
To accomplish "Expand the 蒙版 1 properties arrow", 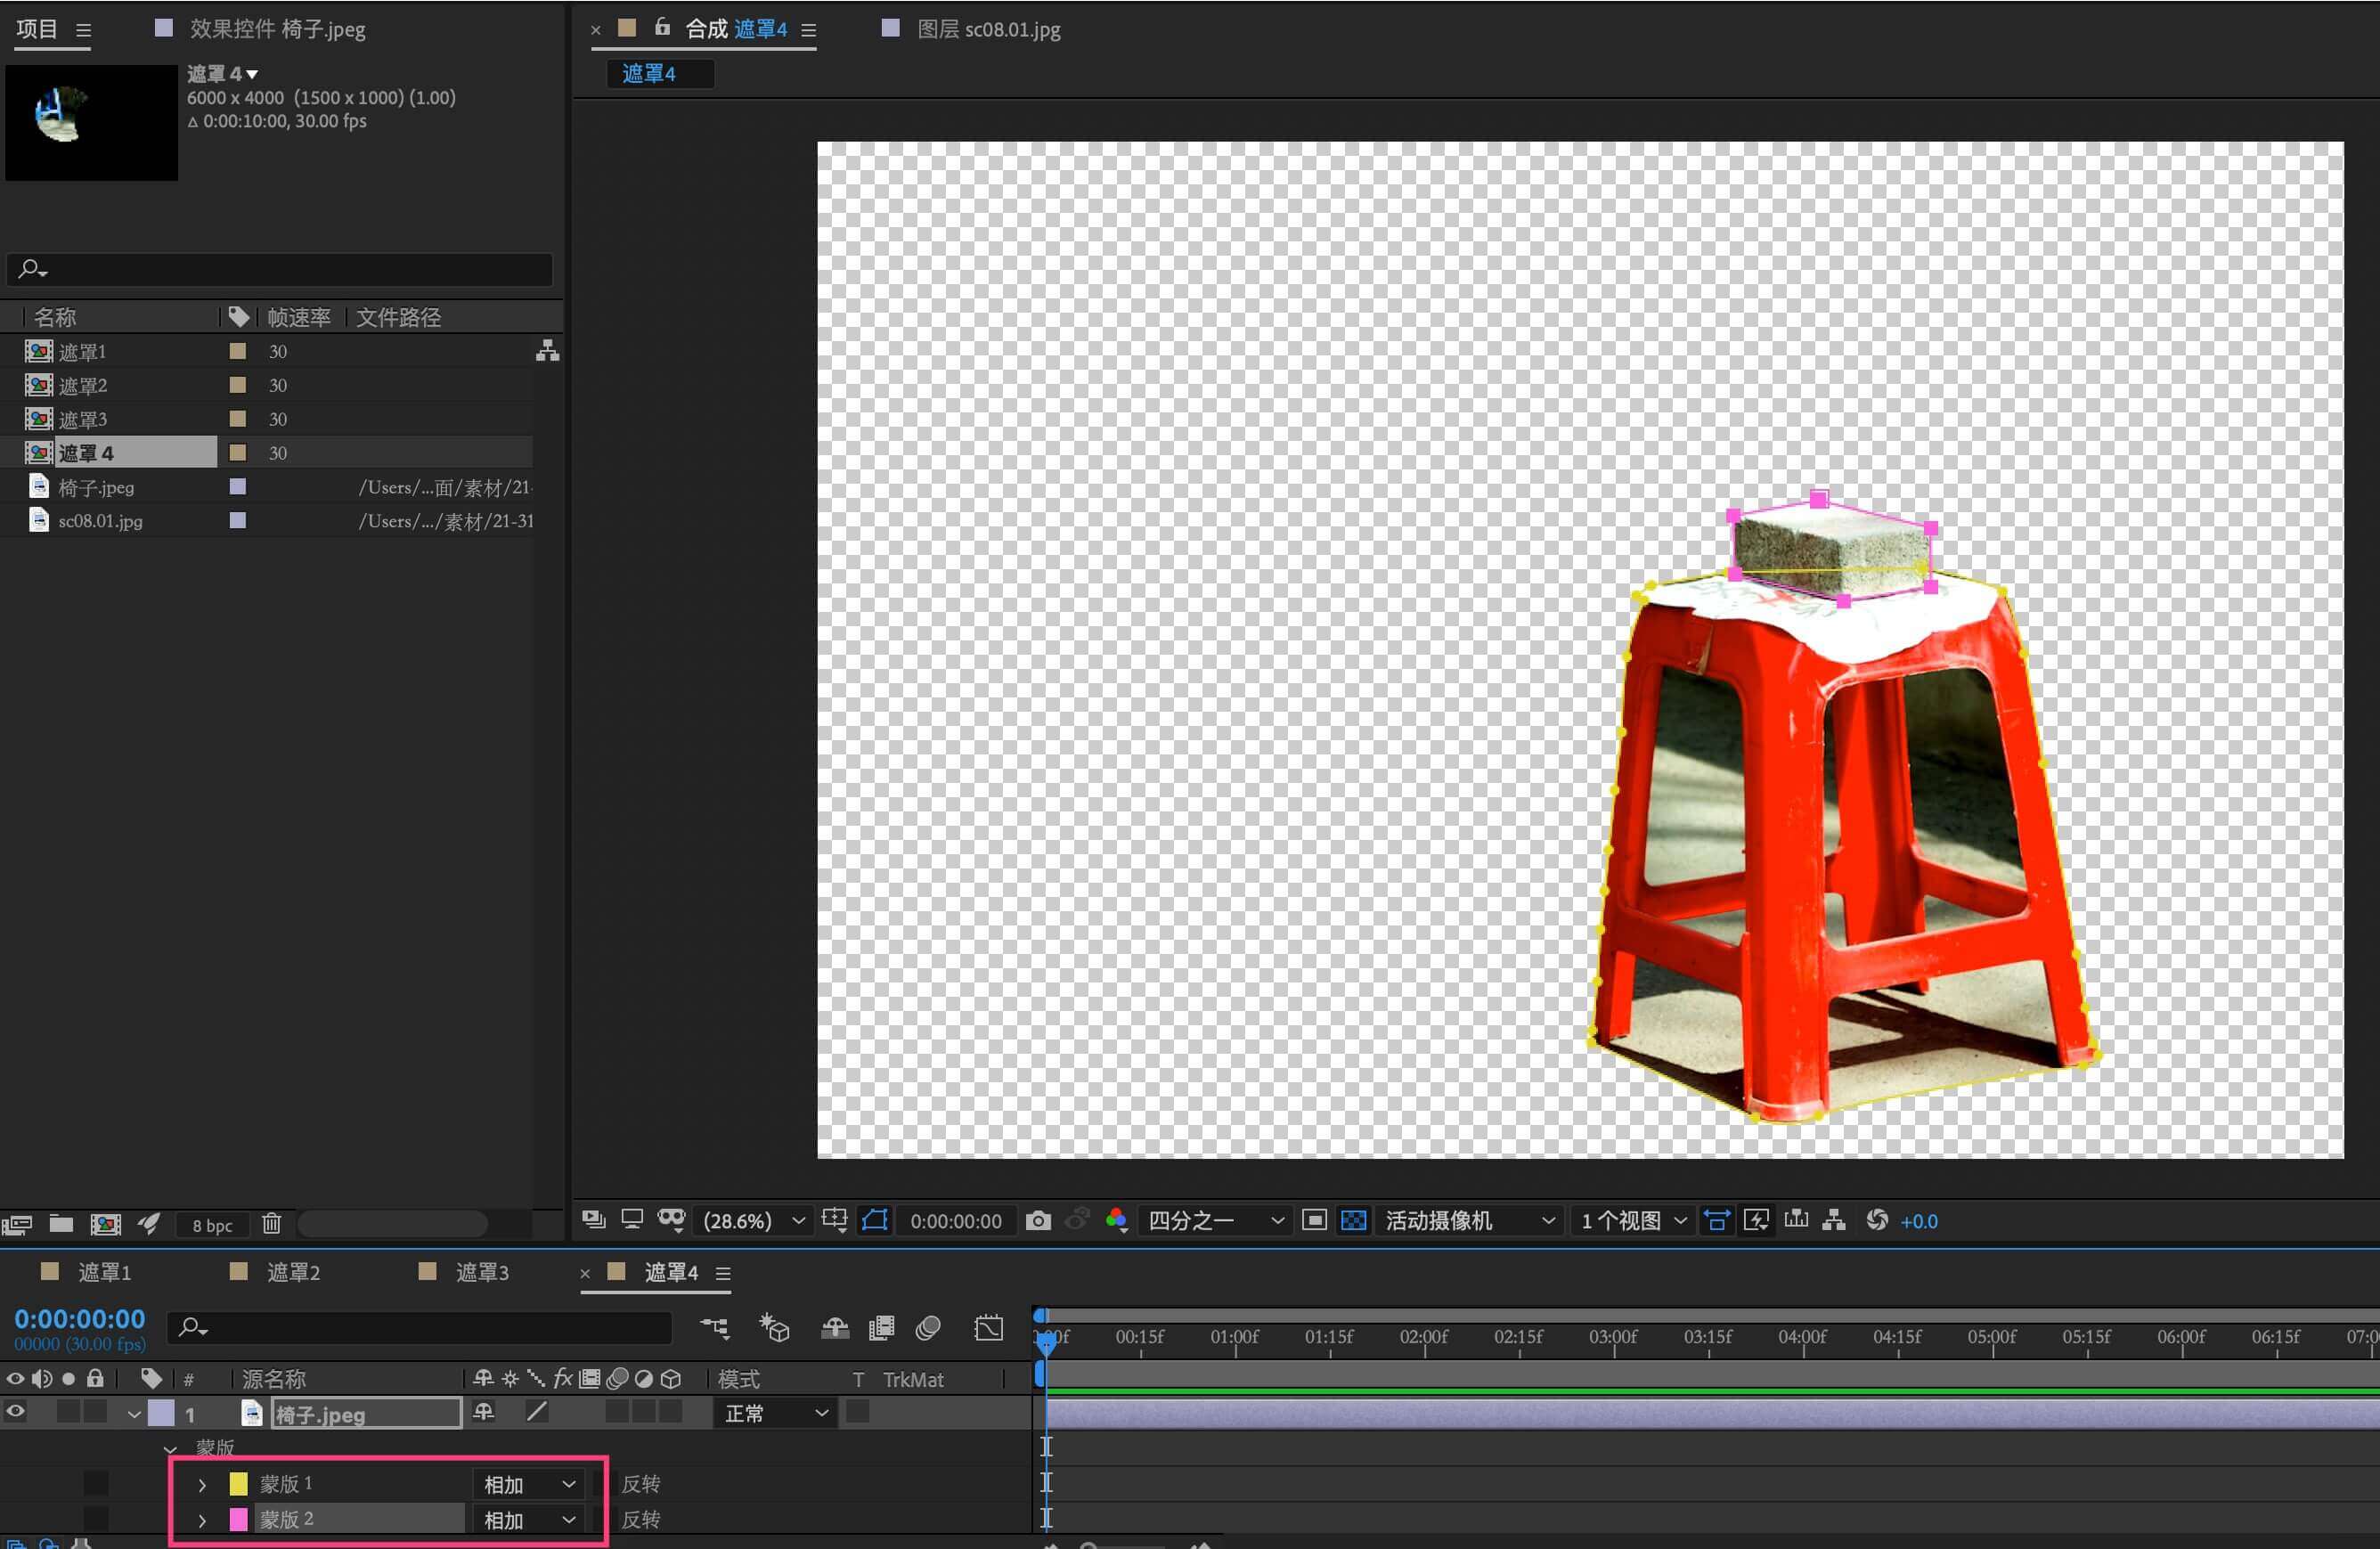I will coord(202,1484).
